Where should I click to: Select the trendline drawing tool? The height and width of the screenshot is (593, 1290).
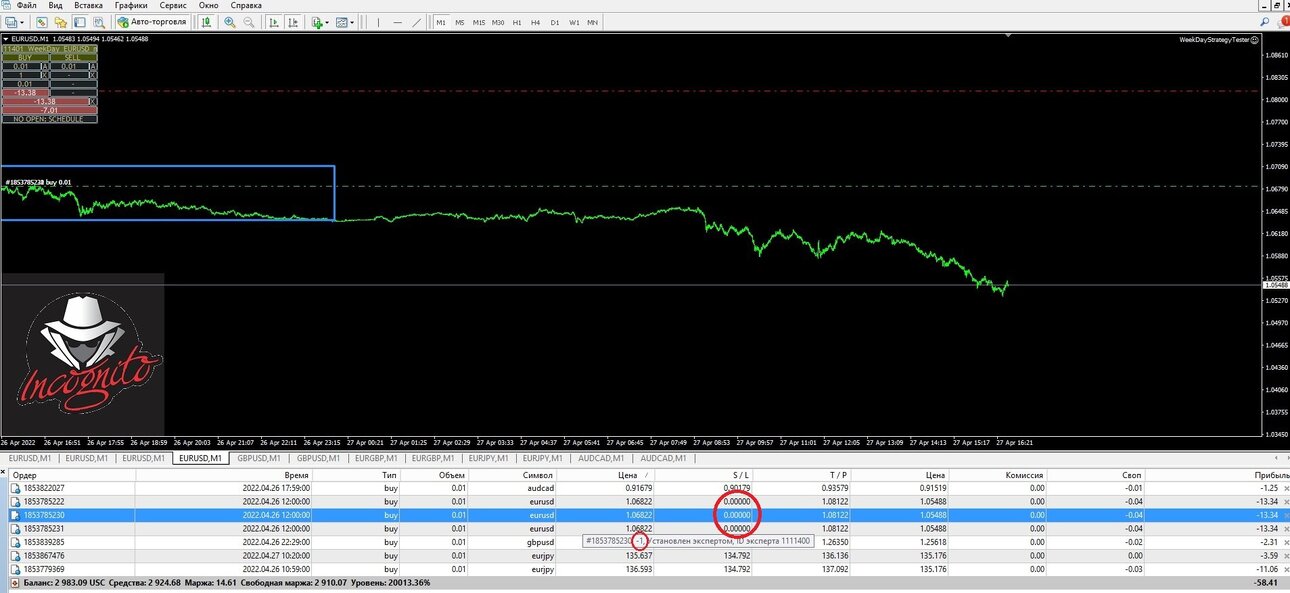[x=417, y=22]
